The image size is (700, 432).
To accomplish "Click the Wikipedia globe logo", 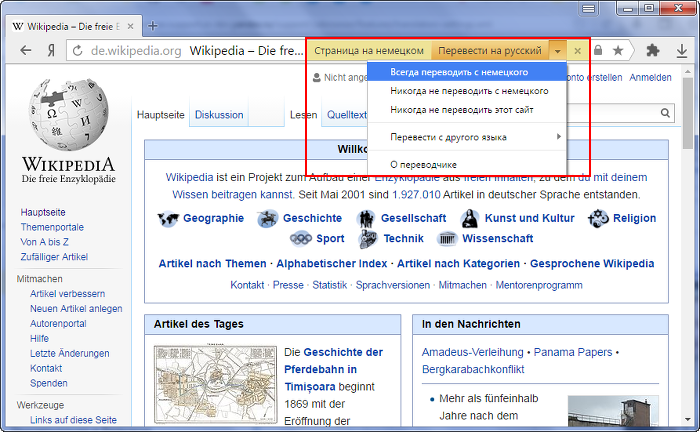I will 68,115.
